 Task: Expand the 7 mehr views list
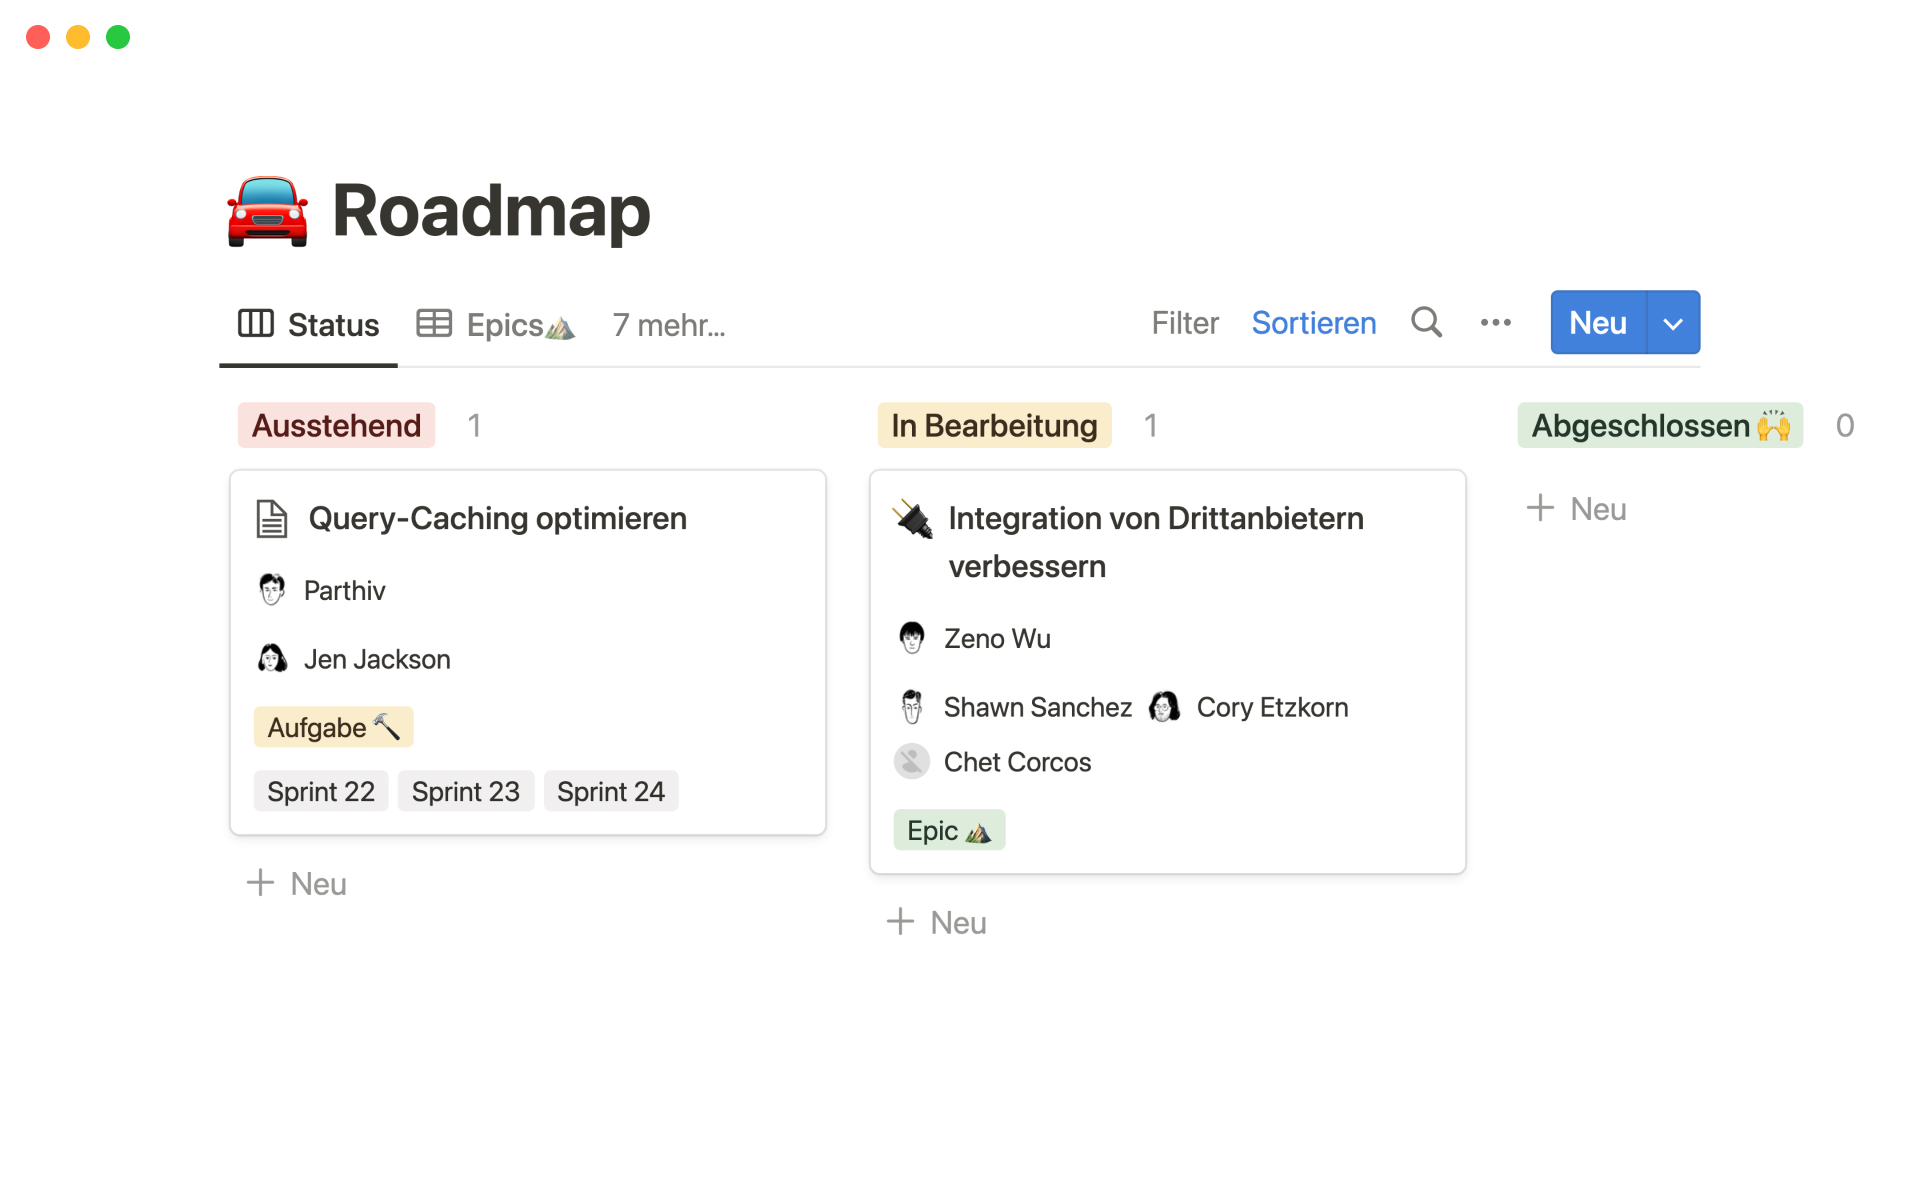pos(669,325)
